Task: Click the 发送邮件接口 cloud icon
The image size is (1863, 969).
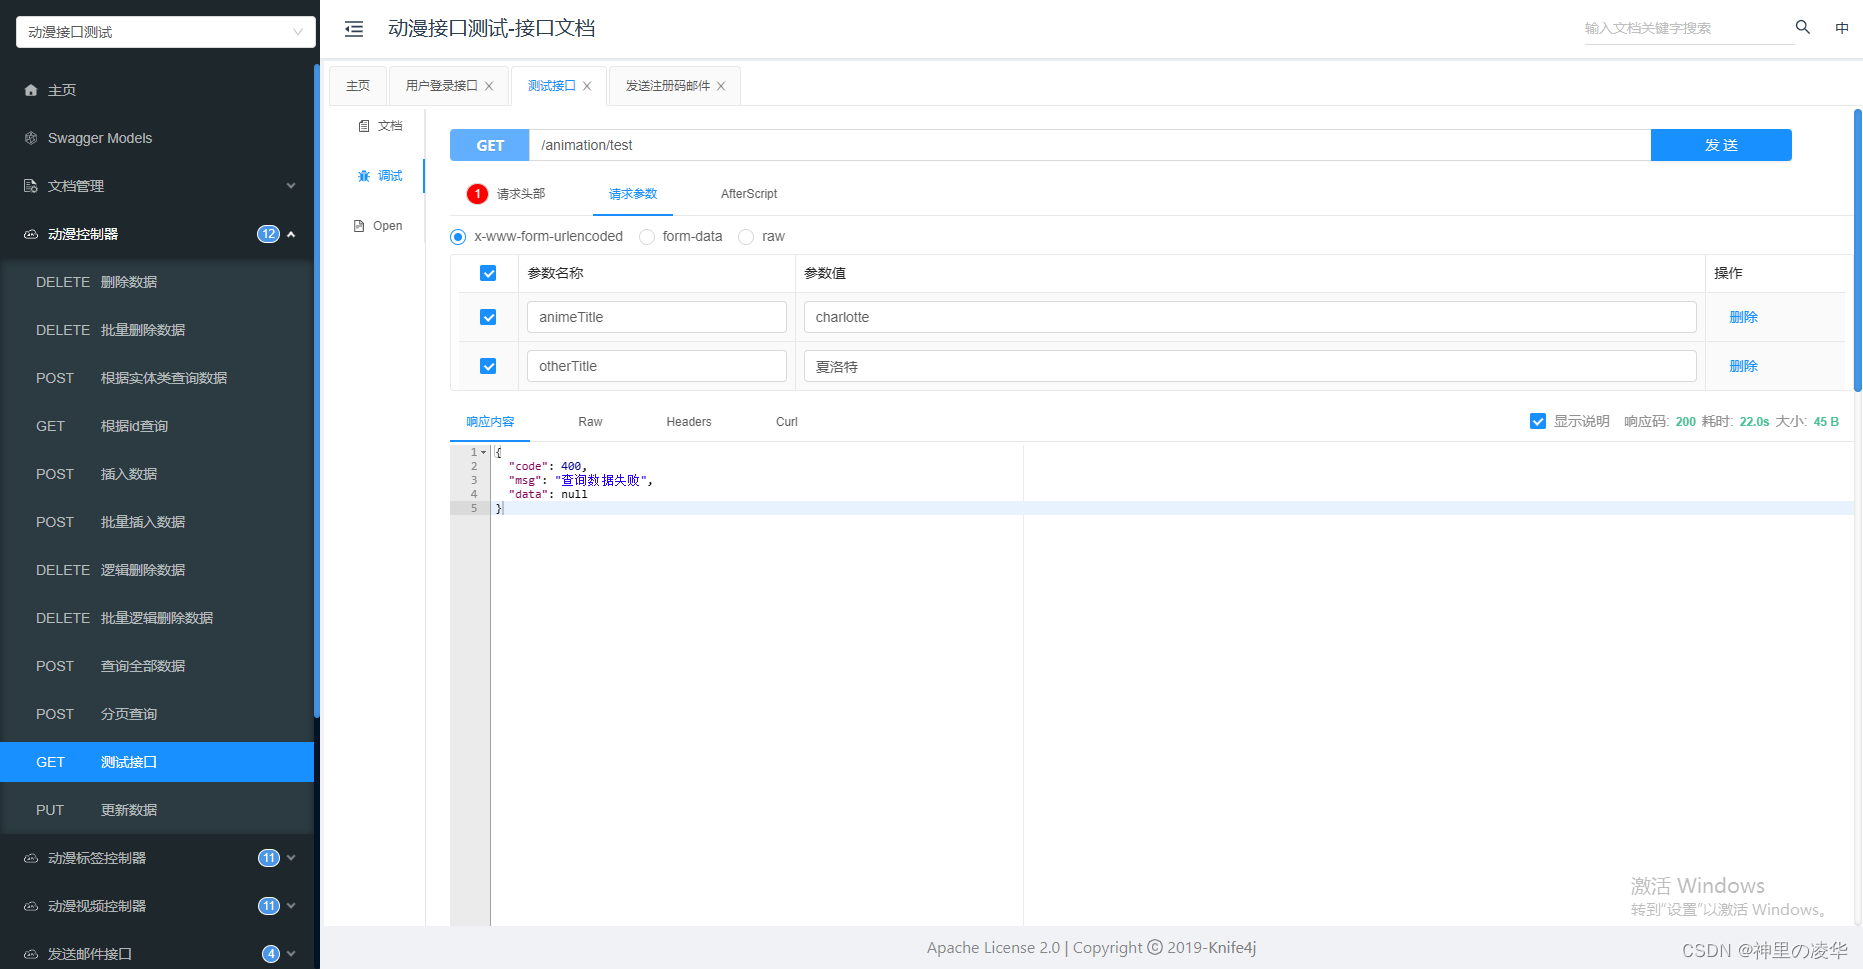Action: [x=31, y=954]
